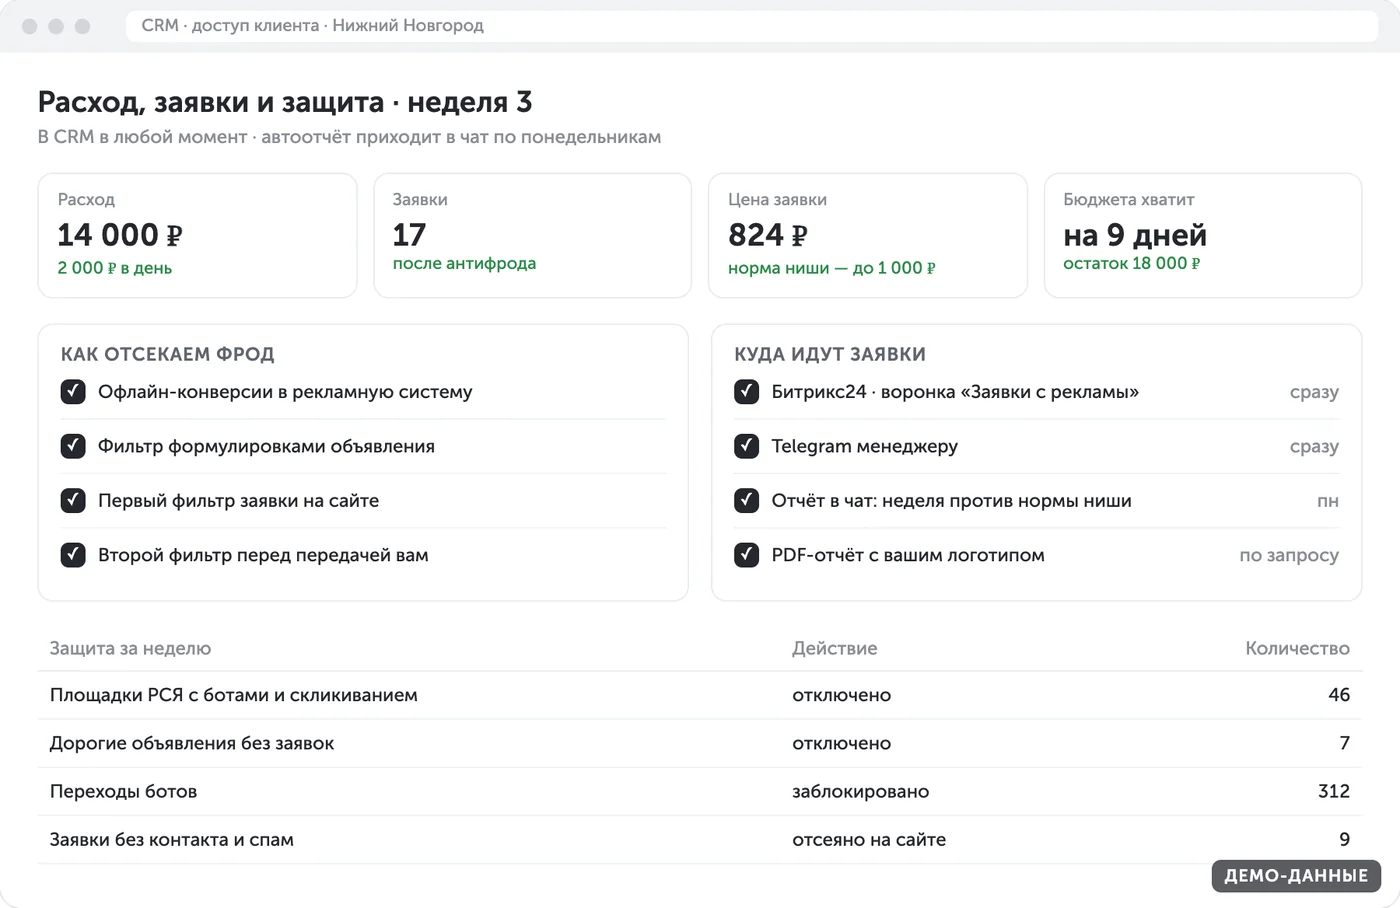Toggle checkbox for Отчёт в чат: неделя против нормы
The height and width of the screenshot is (908, 1400).
(746, 499)
